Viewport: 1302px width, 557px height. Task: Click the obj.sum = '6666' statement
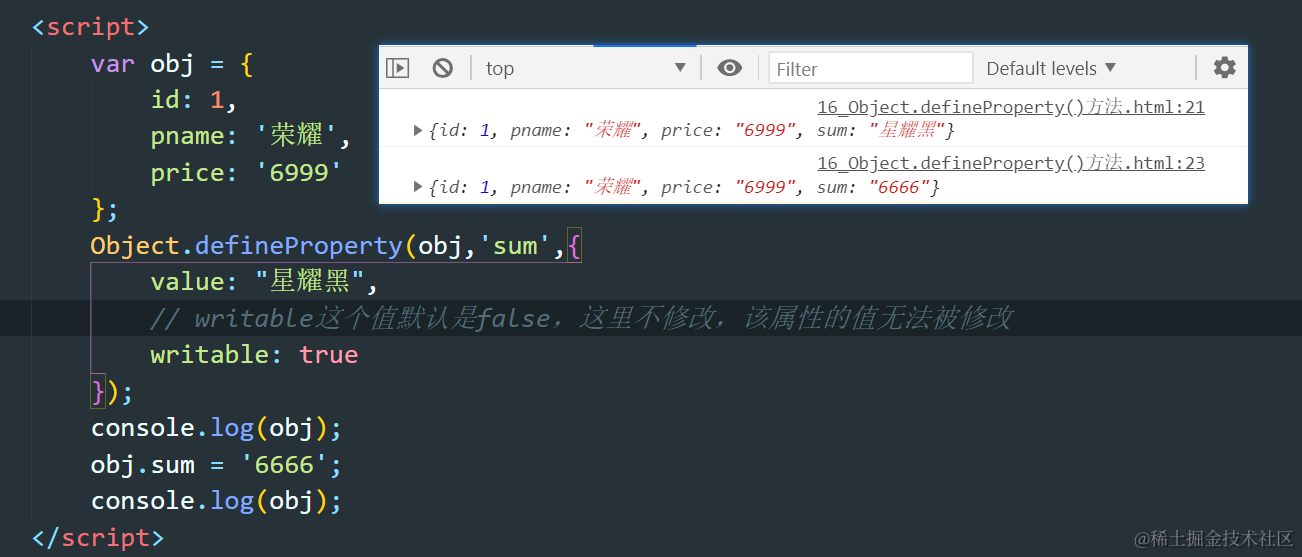pos(217,464)
